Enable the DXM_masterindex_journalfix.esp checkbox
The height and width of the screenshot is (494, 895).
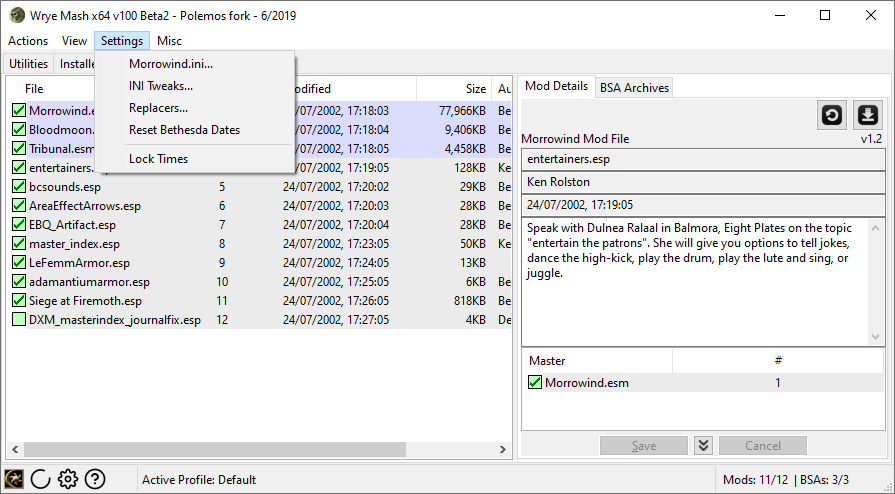point(19,320)
